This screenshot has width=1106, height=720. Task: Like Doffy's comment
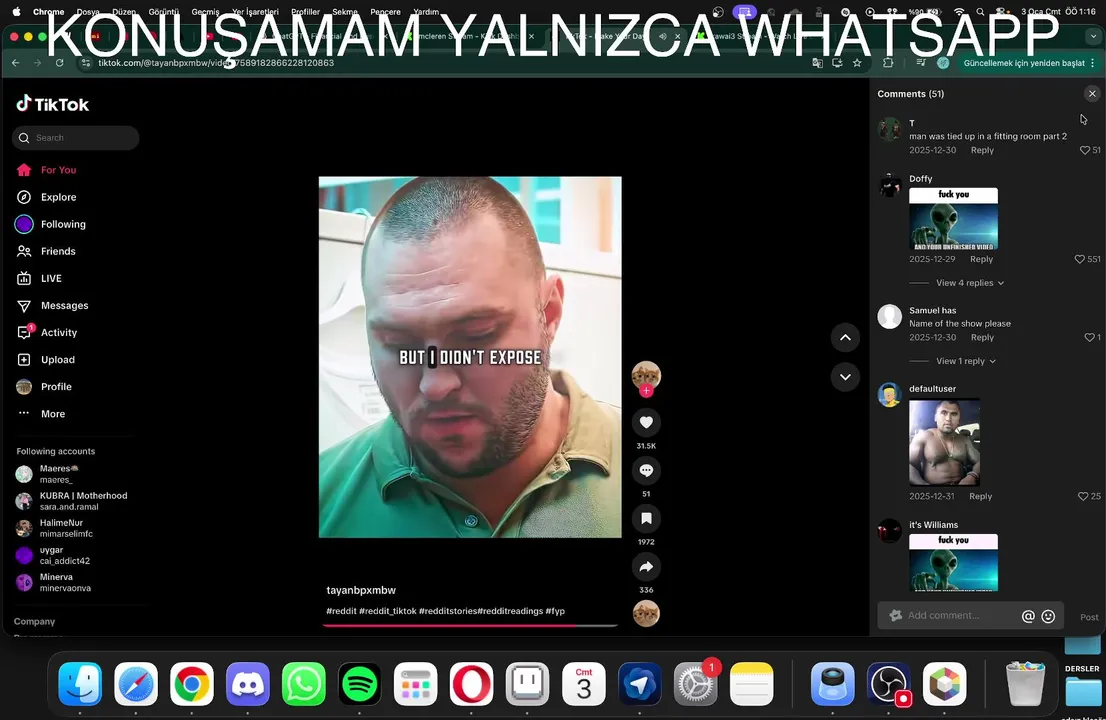[1079, 260]
